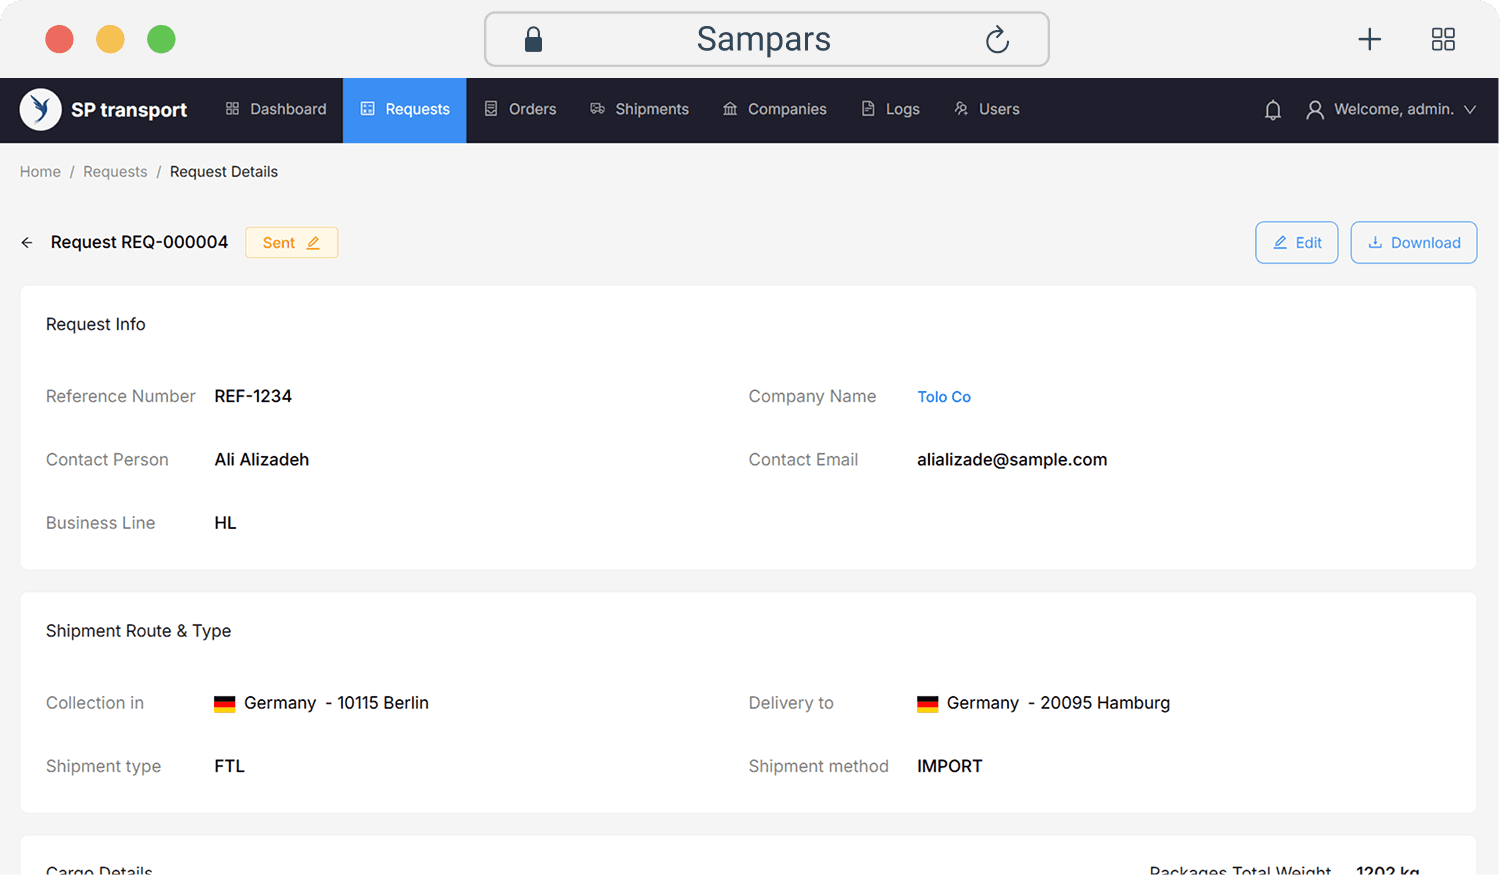Click the HL business line value
1500x876 pixels.
point(226,523)
